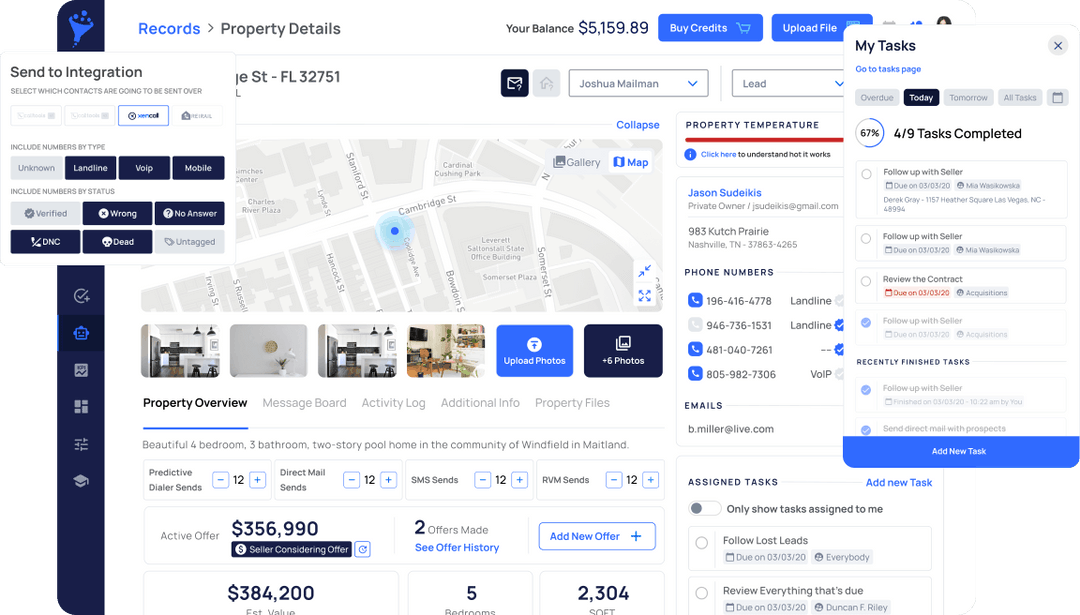1080x615 pixels.
Task: Switch to the Gallery view
Action: click(x=577, y=162)
